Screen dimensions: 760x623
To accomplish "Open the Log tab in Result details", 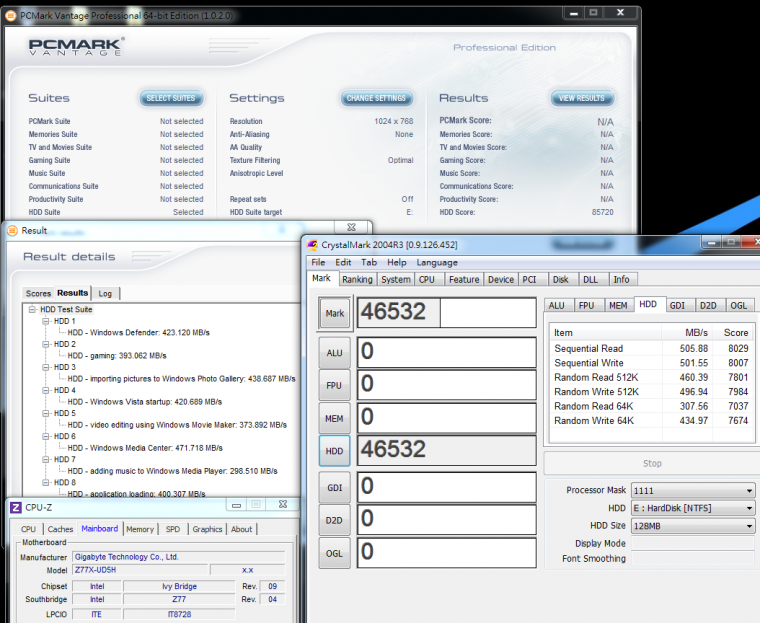I will [x=105, y=293].
